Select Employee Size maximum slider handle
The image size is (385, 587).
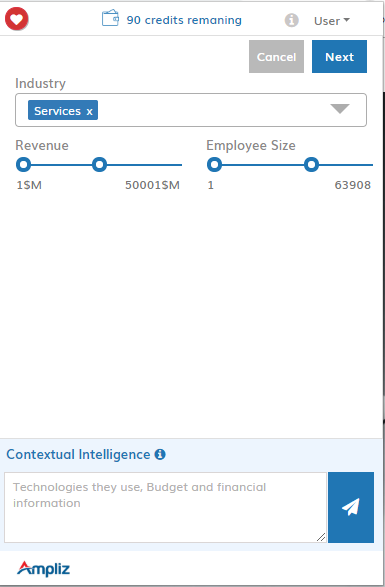[x=311, y=164]
